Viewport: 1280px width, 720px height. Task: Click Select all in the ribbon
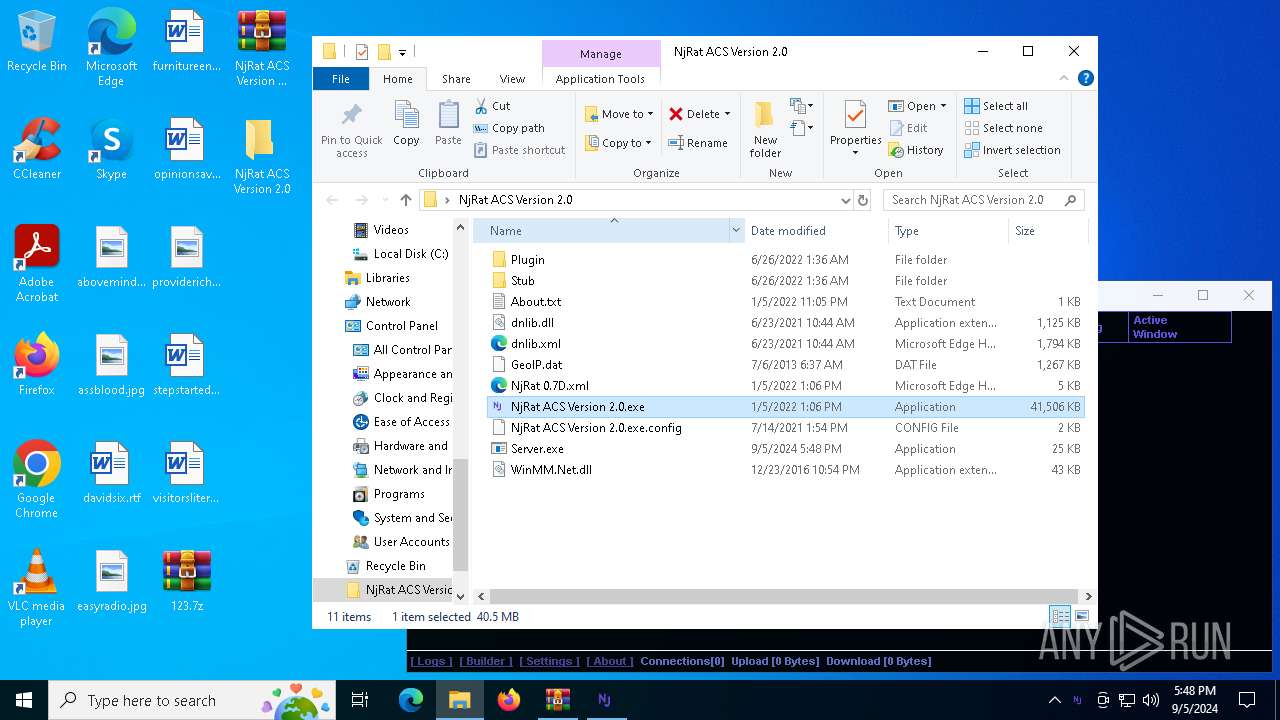(996, 106)
